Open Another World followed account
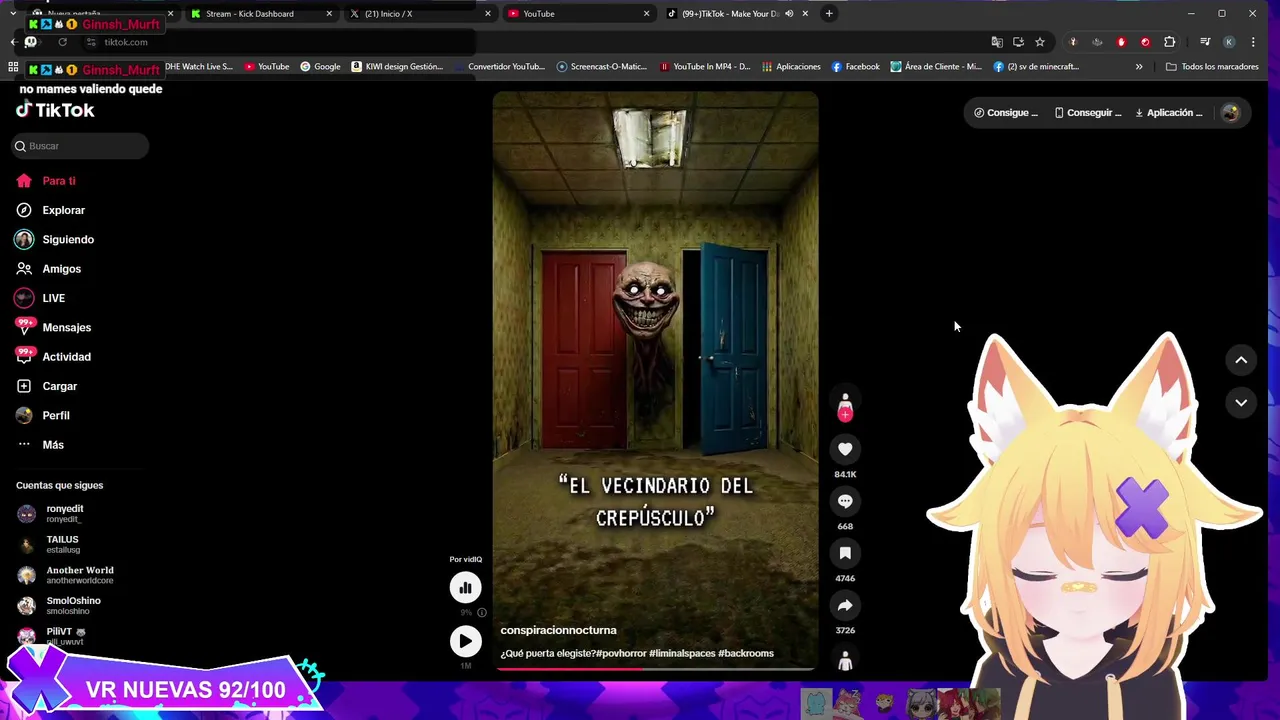 pyautogui.click(x=66, y=575)
